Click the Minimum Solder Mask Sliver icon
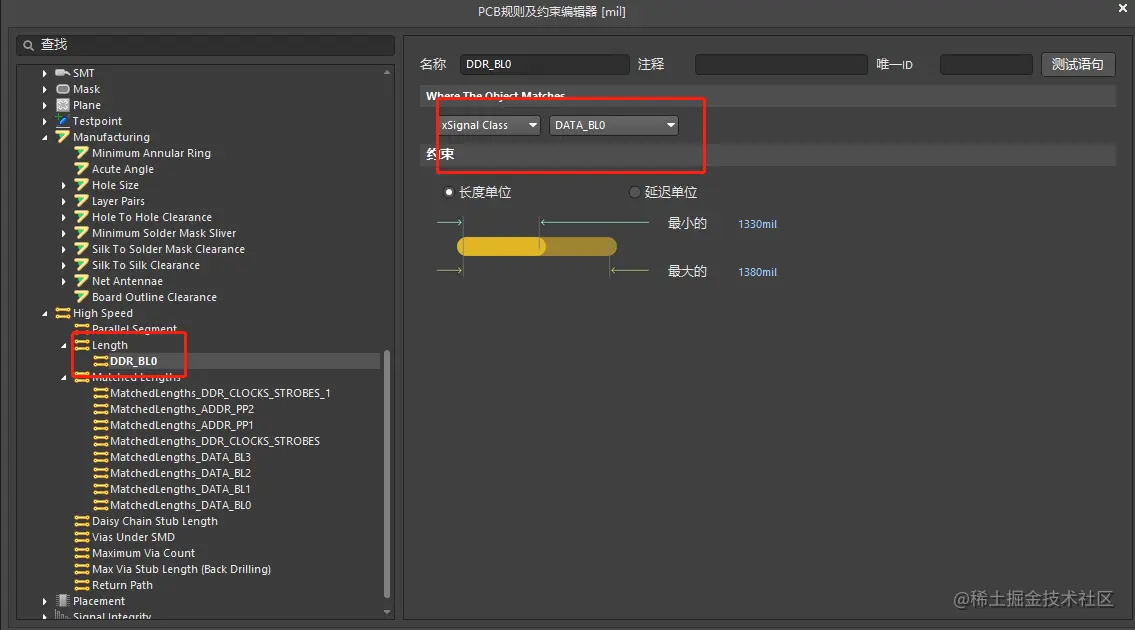 click(82, 232)
